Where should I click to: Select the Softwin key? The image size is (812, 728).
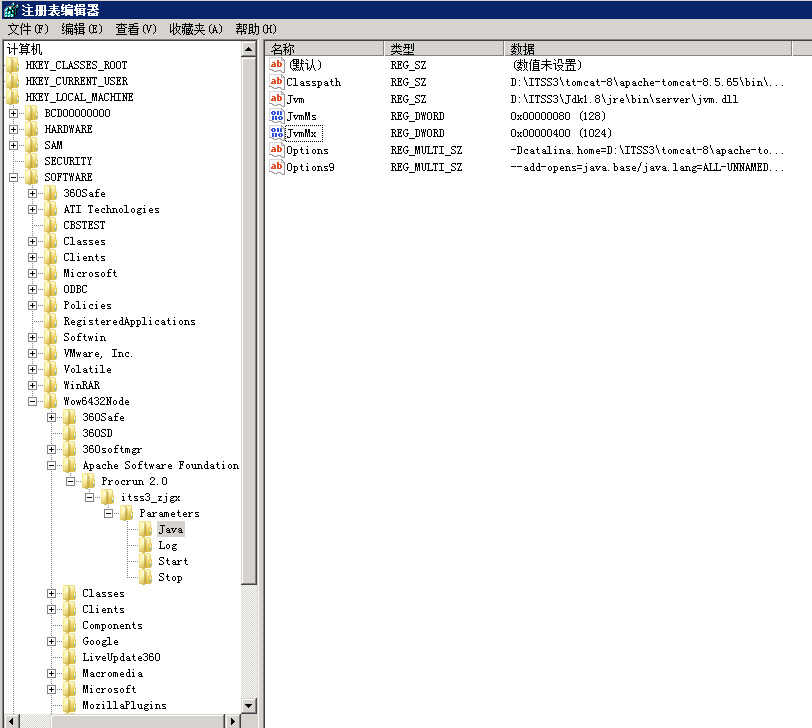[84, 337]
